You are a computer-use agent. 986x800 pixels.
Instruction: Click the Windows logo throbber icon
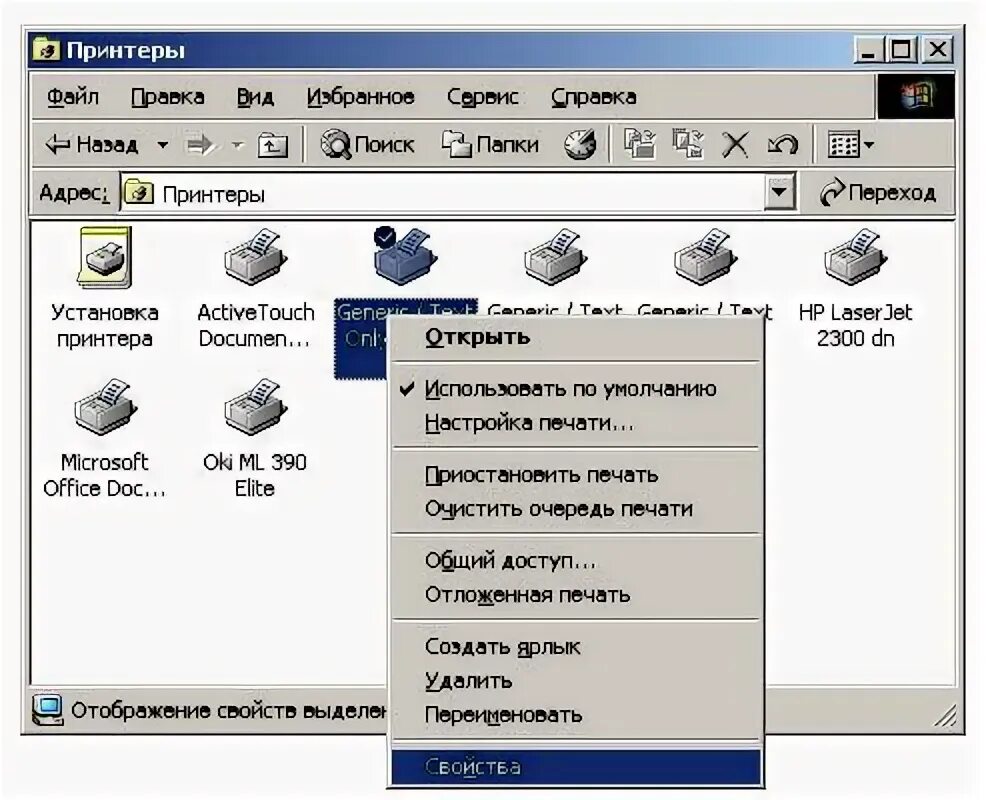pos(916,96)
